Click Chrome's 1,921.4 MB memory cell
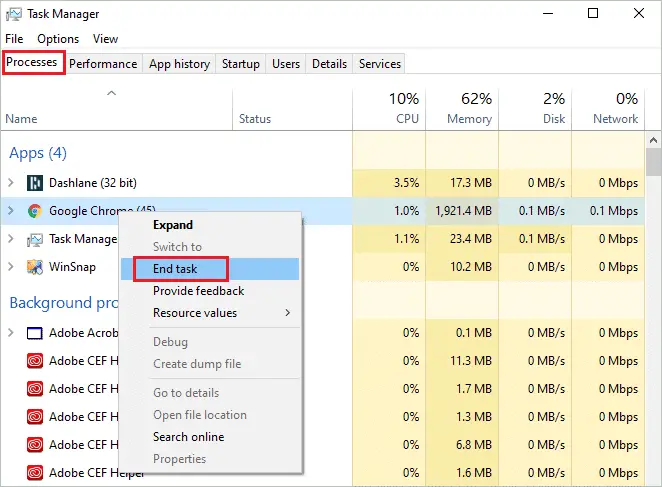This screenshot has width=662, height=487. [x=462, y=211]
